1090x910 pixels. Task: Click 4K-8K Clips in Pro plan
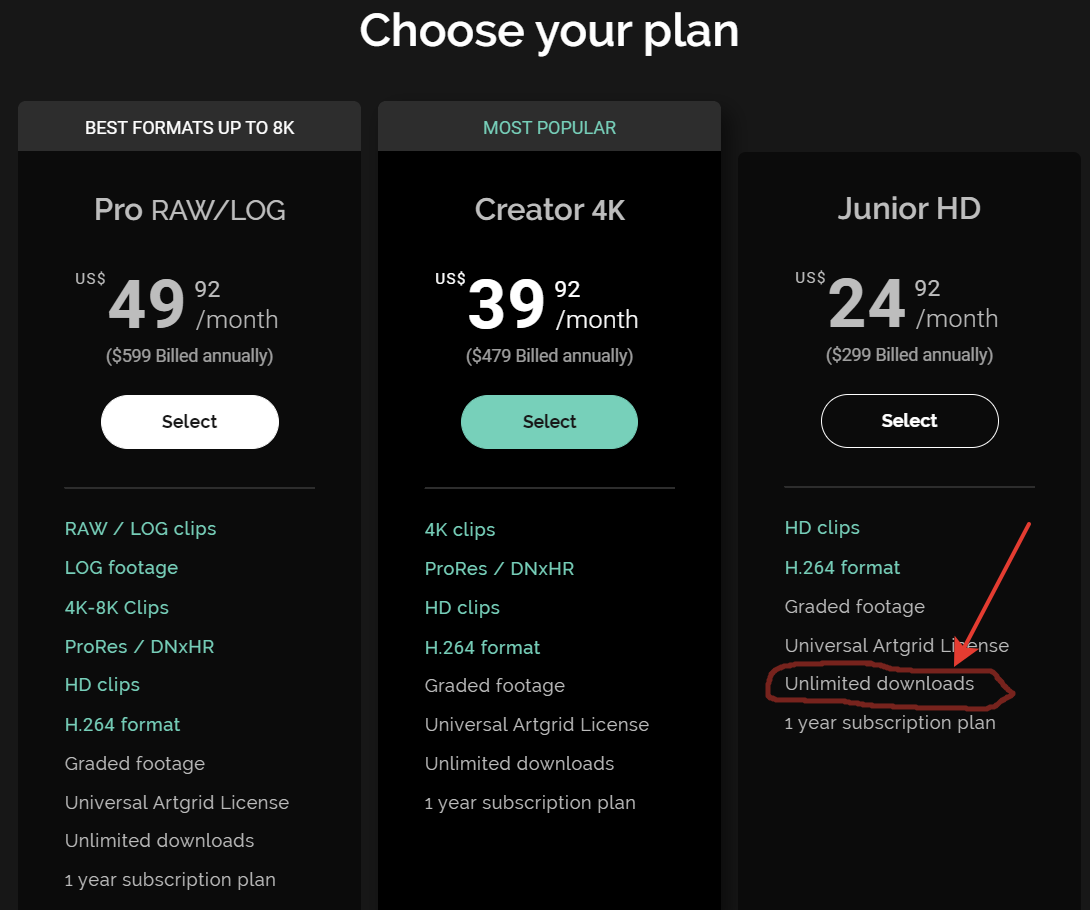coord(116,607)
